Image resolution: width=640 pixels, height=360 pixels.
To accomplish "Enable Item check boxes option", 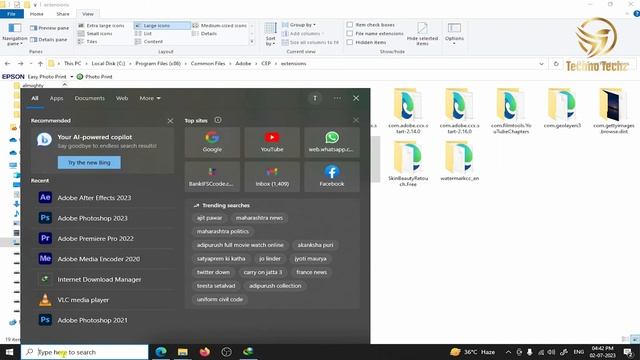I will (350, 25).
